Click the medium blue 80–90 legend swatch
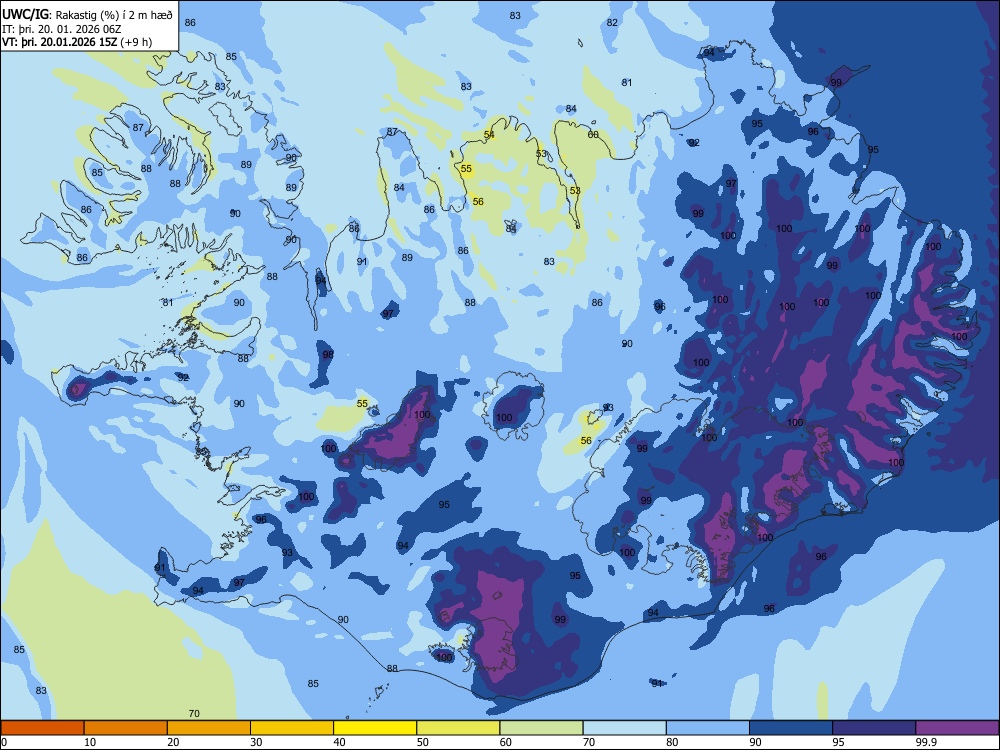The image size is (1000, 750). [708, 728]
